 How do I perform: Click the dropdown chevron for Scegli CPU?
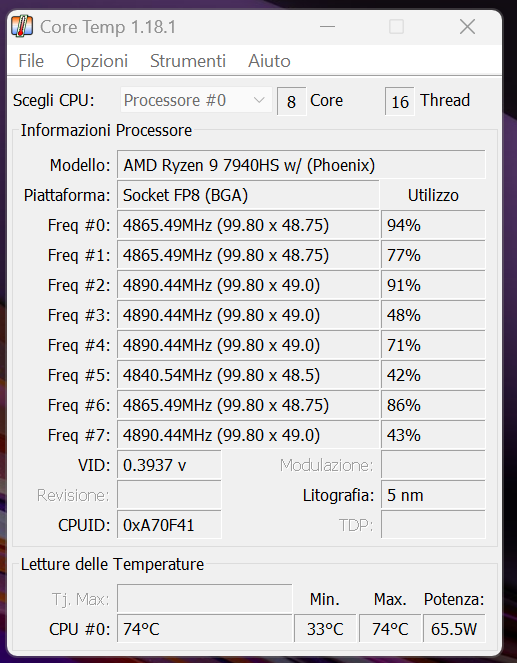(x=259, y=100)
